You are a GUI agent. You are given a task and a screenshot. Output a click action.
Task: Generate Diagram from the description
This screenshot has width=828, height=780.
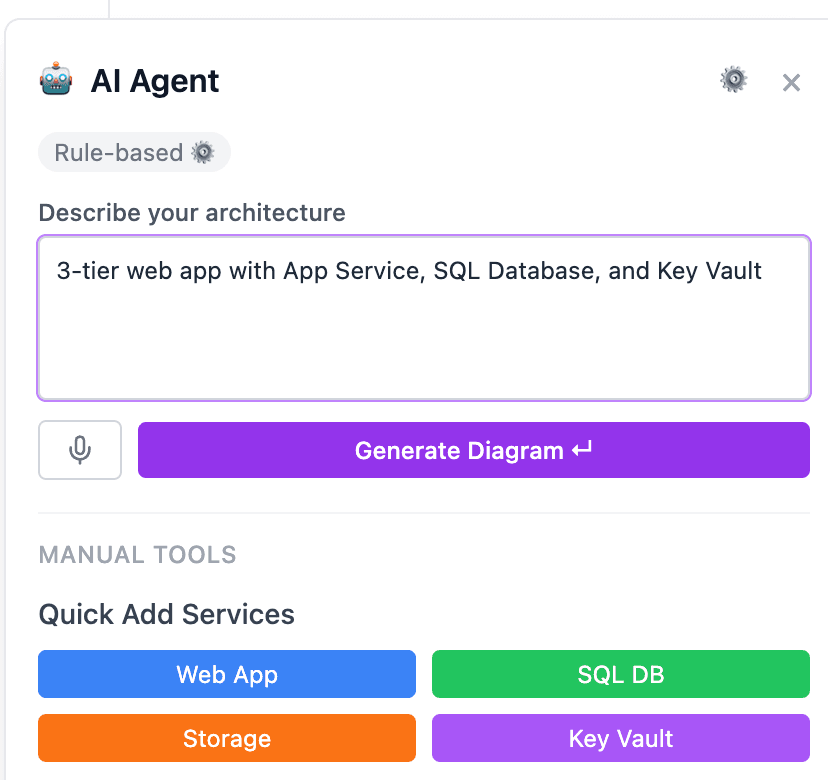(x=473, y=450)
